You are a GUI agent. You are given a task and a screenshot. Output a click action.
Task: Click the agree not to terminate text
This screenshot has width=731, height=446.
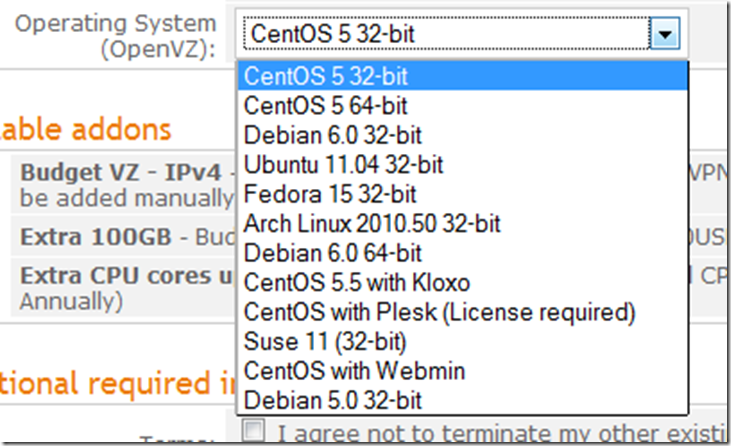tap(503, 433)
